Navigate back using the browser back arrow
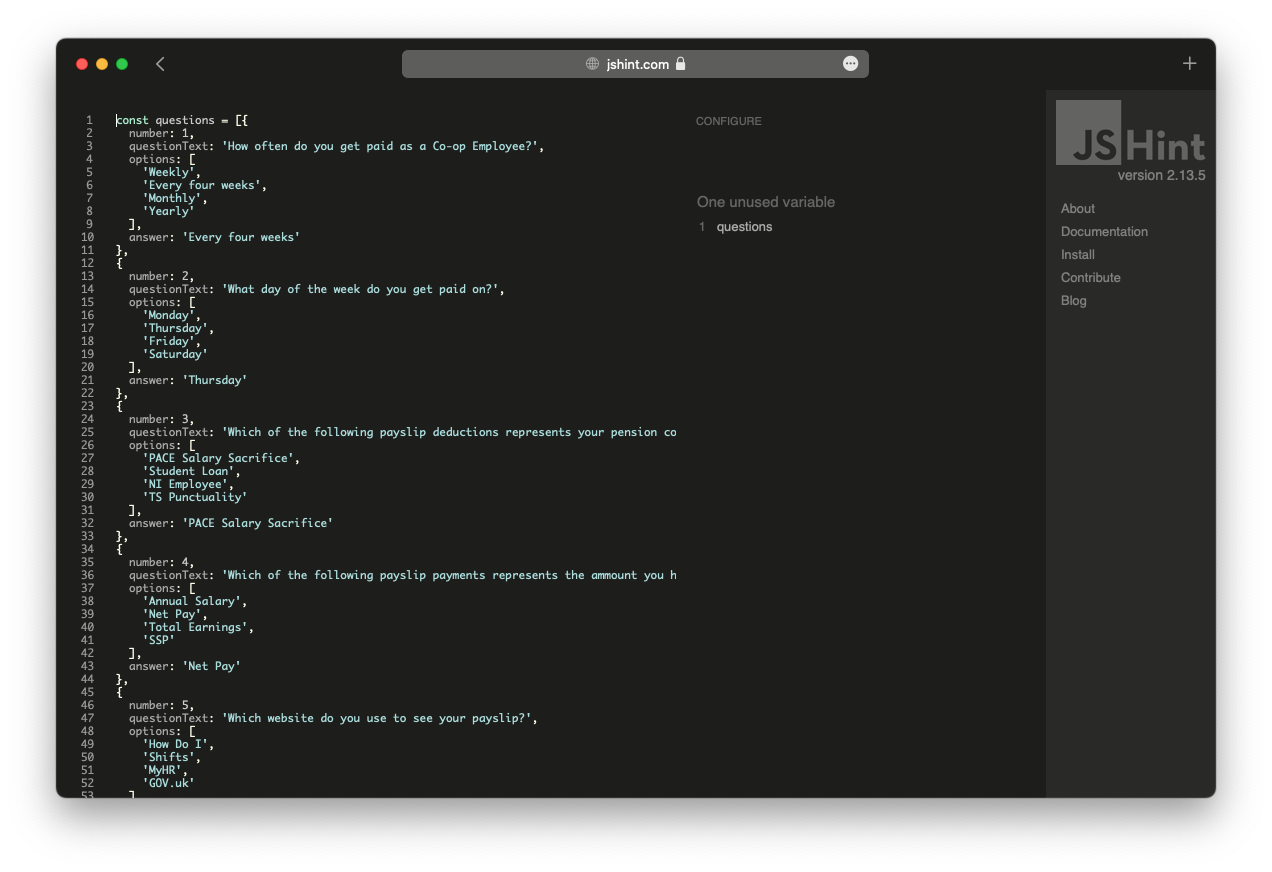This screenshot has width=1272, height=872. pyautogui.click(x=160, y=63)
